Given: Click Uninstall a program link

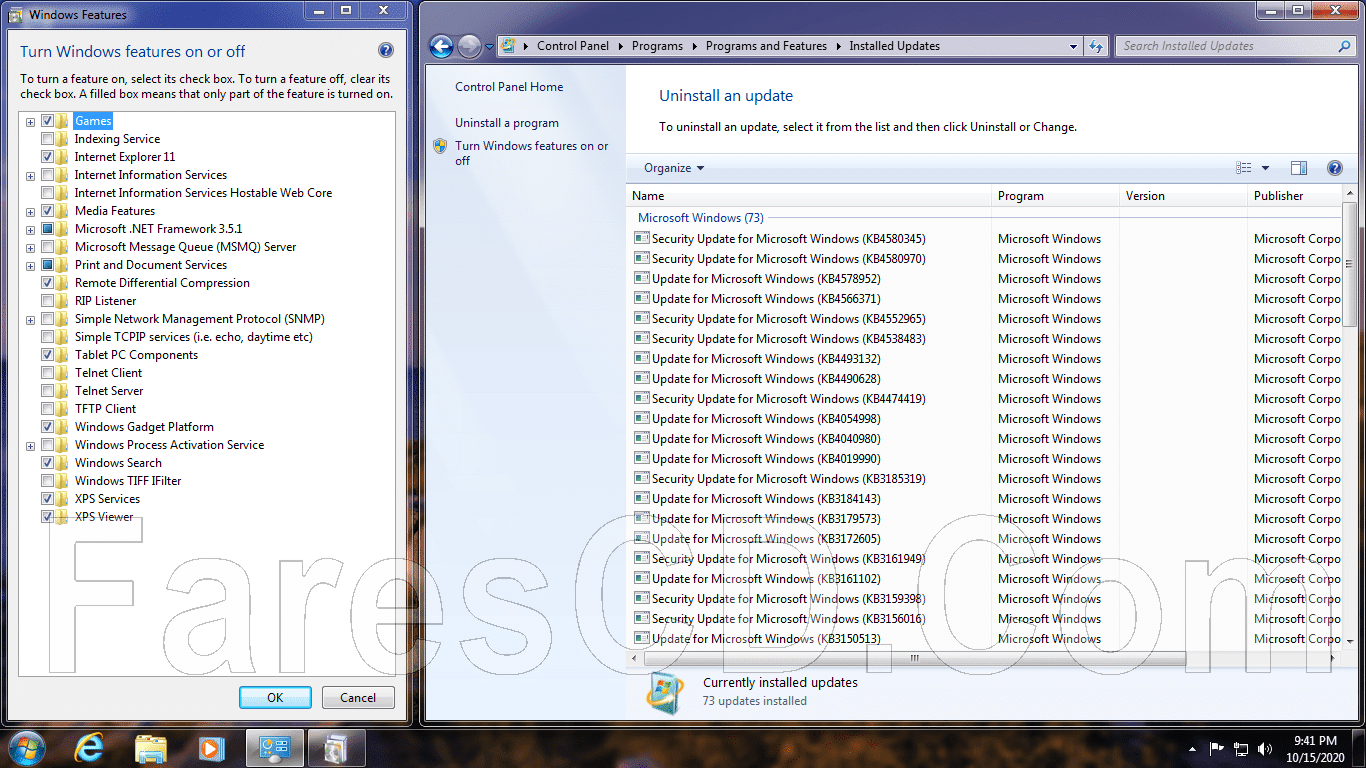Looking at the screenshot, I should point(507,123).
